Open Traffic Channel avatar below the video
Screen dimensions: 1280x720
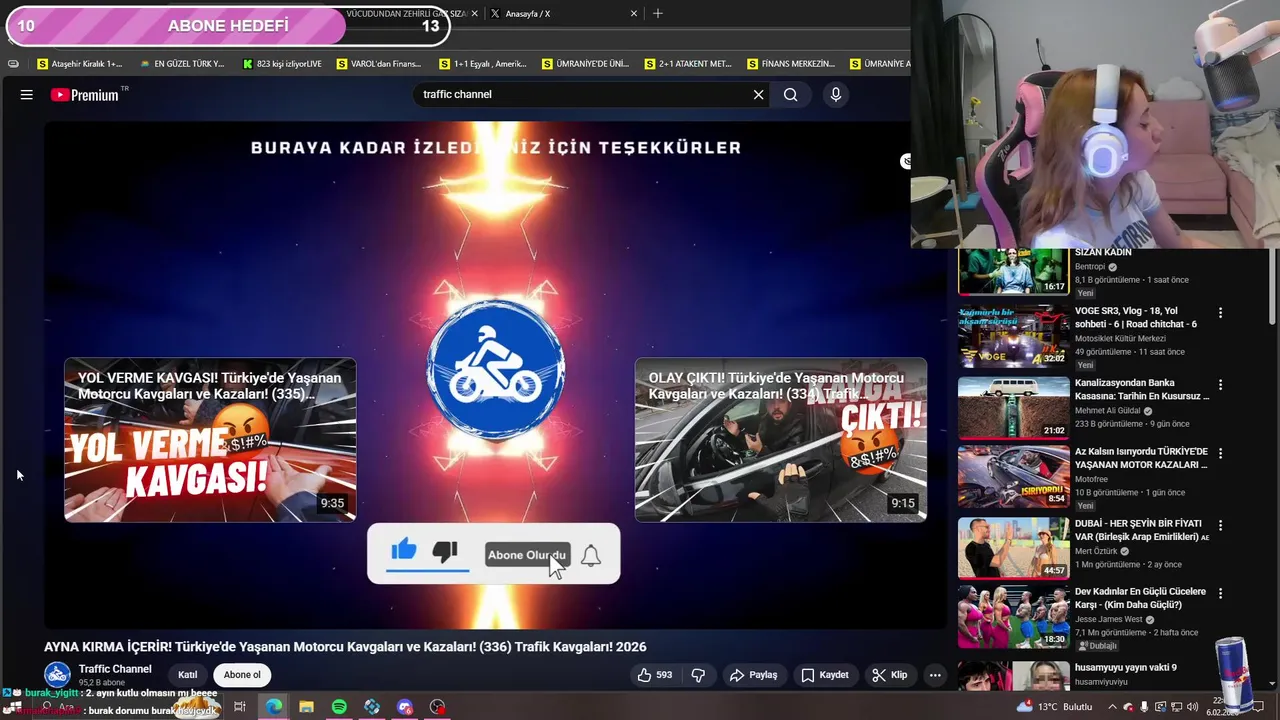(x=58, y=675)
